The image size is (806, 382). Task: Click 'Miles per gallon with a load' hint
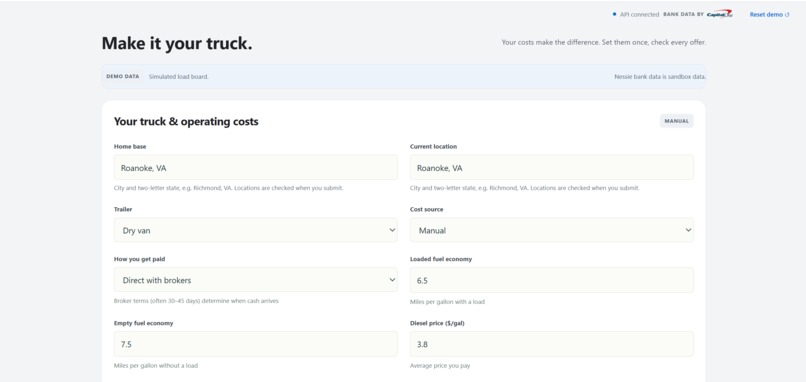coord(447,302)
